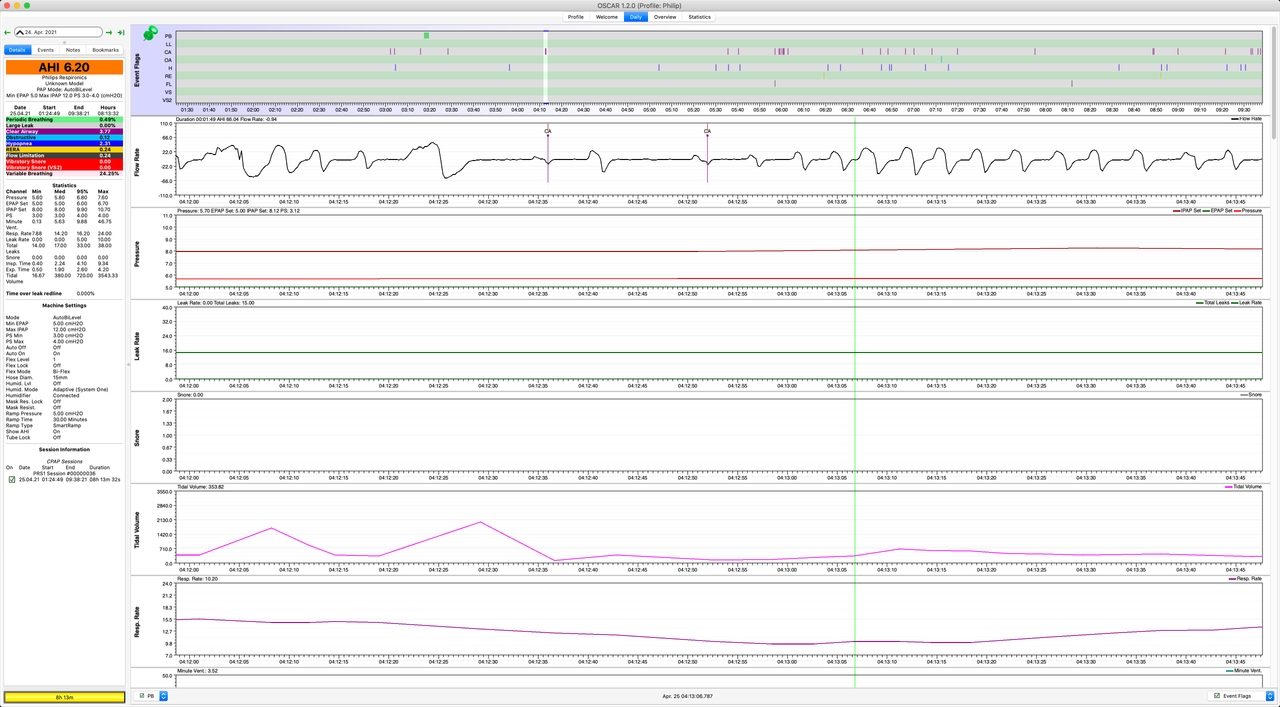Click the Machine Settings heading

click(x=64, y=305)
